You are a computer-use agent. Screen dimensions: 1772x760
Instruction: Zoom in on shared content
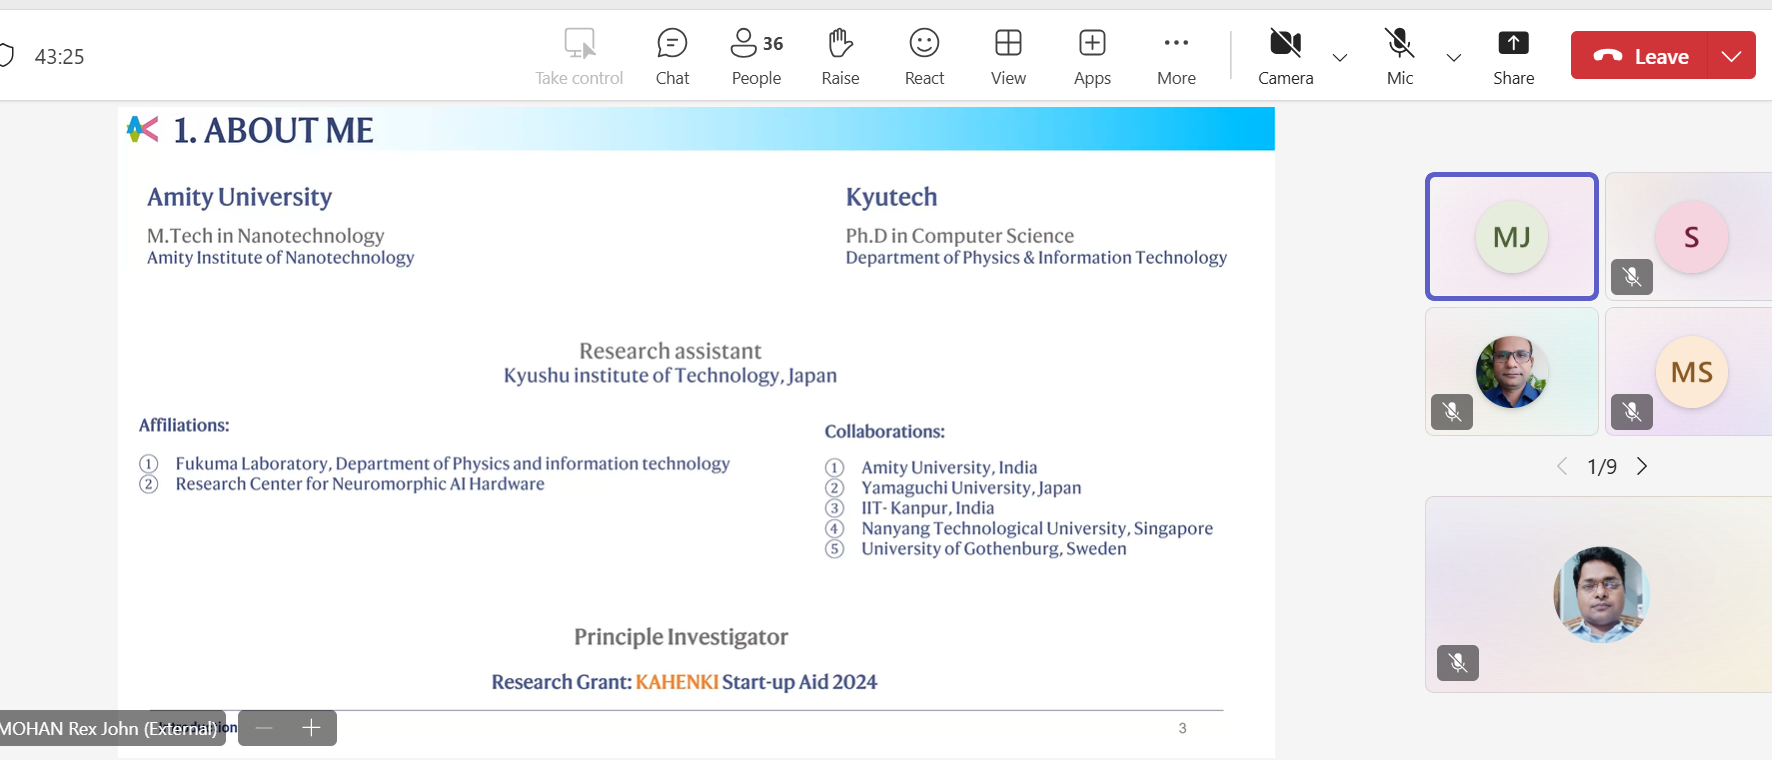(x=311, y=728)
